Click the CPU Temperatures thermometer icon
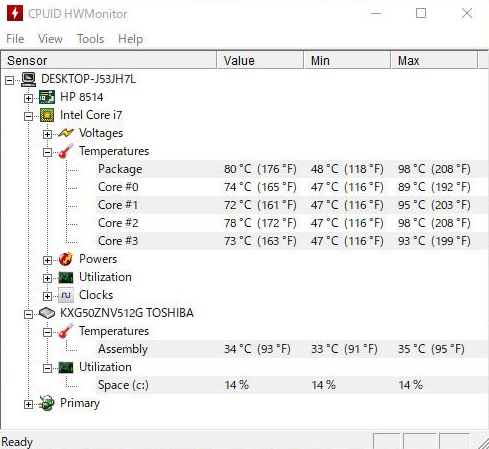Image resolution: width=489 pixels, height=449 pixels. coord(66,151)
